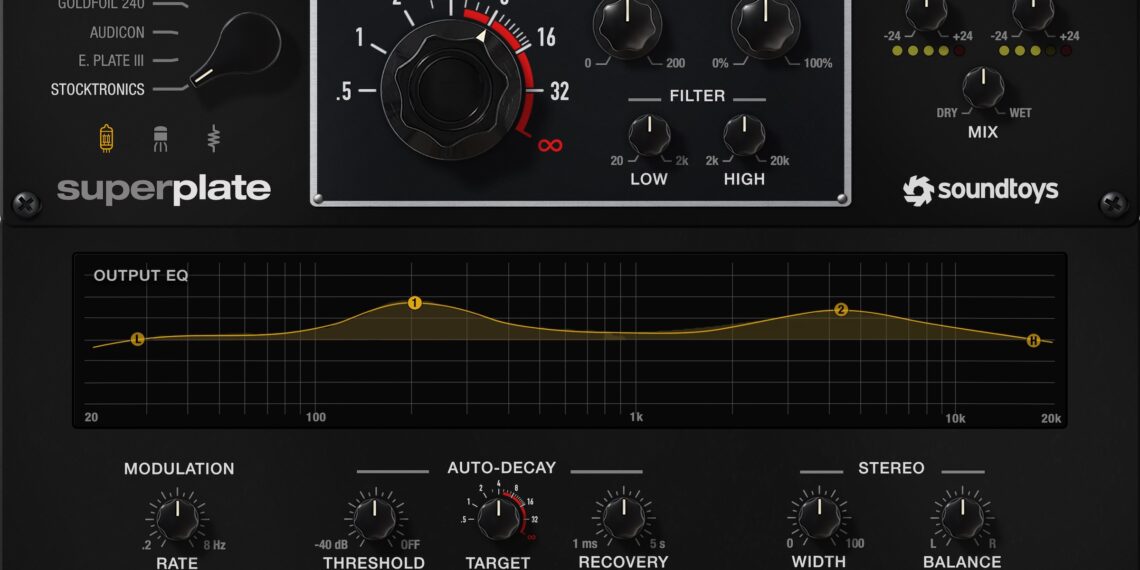Click the right red clip LED
Screen dimensions: 1140x570
[1066, 51]
